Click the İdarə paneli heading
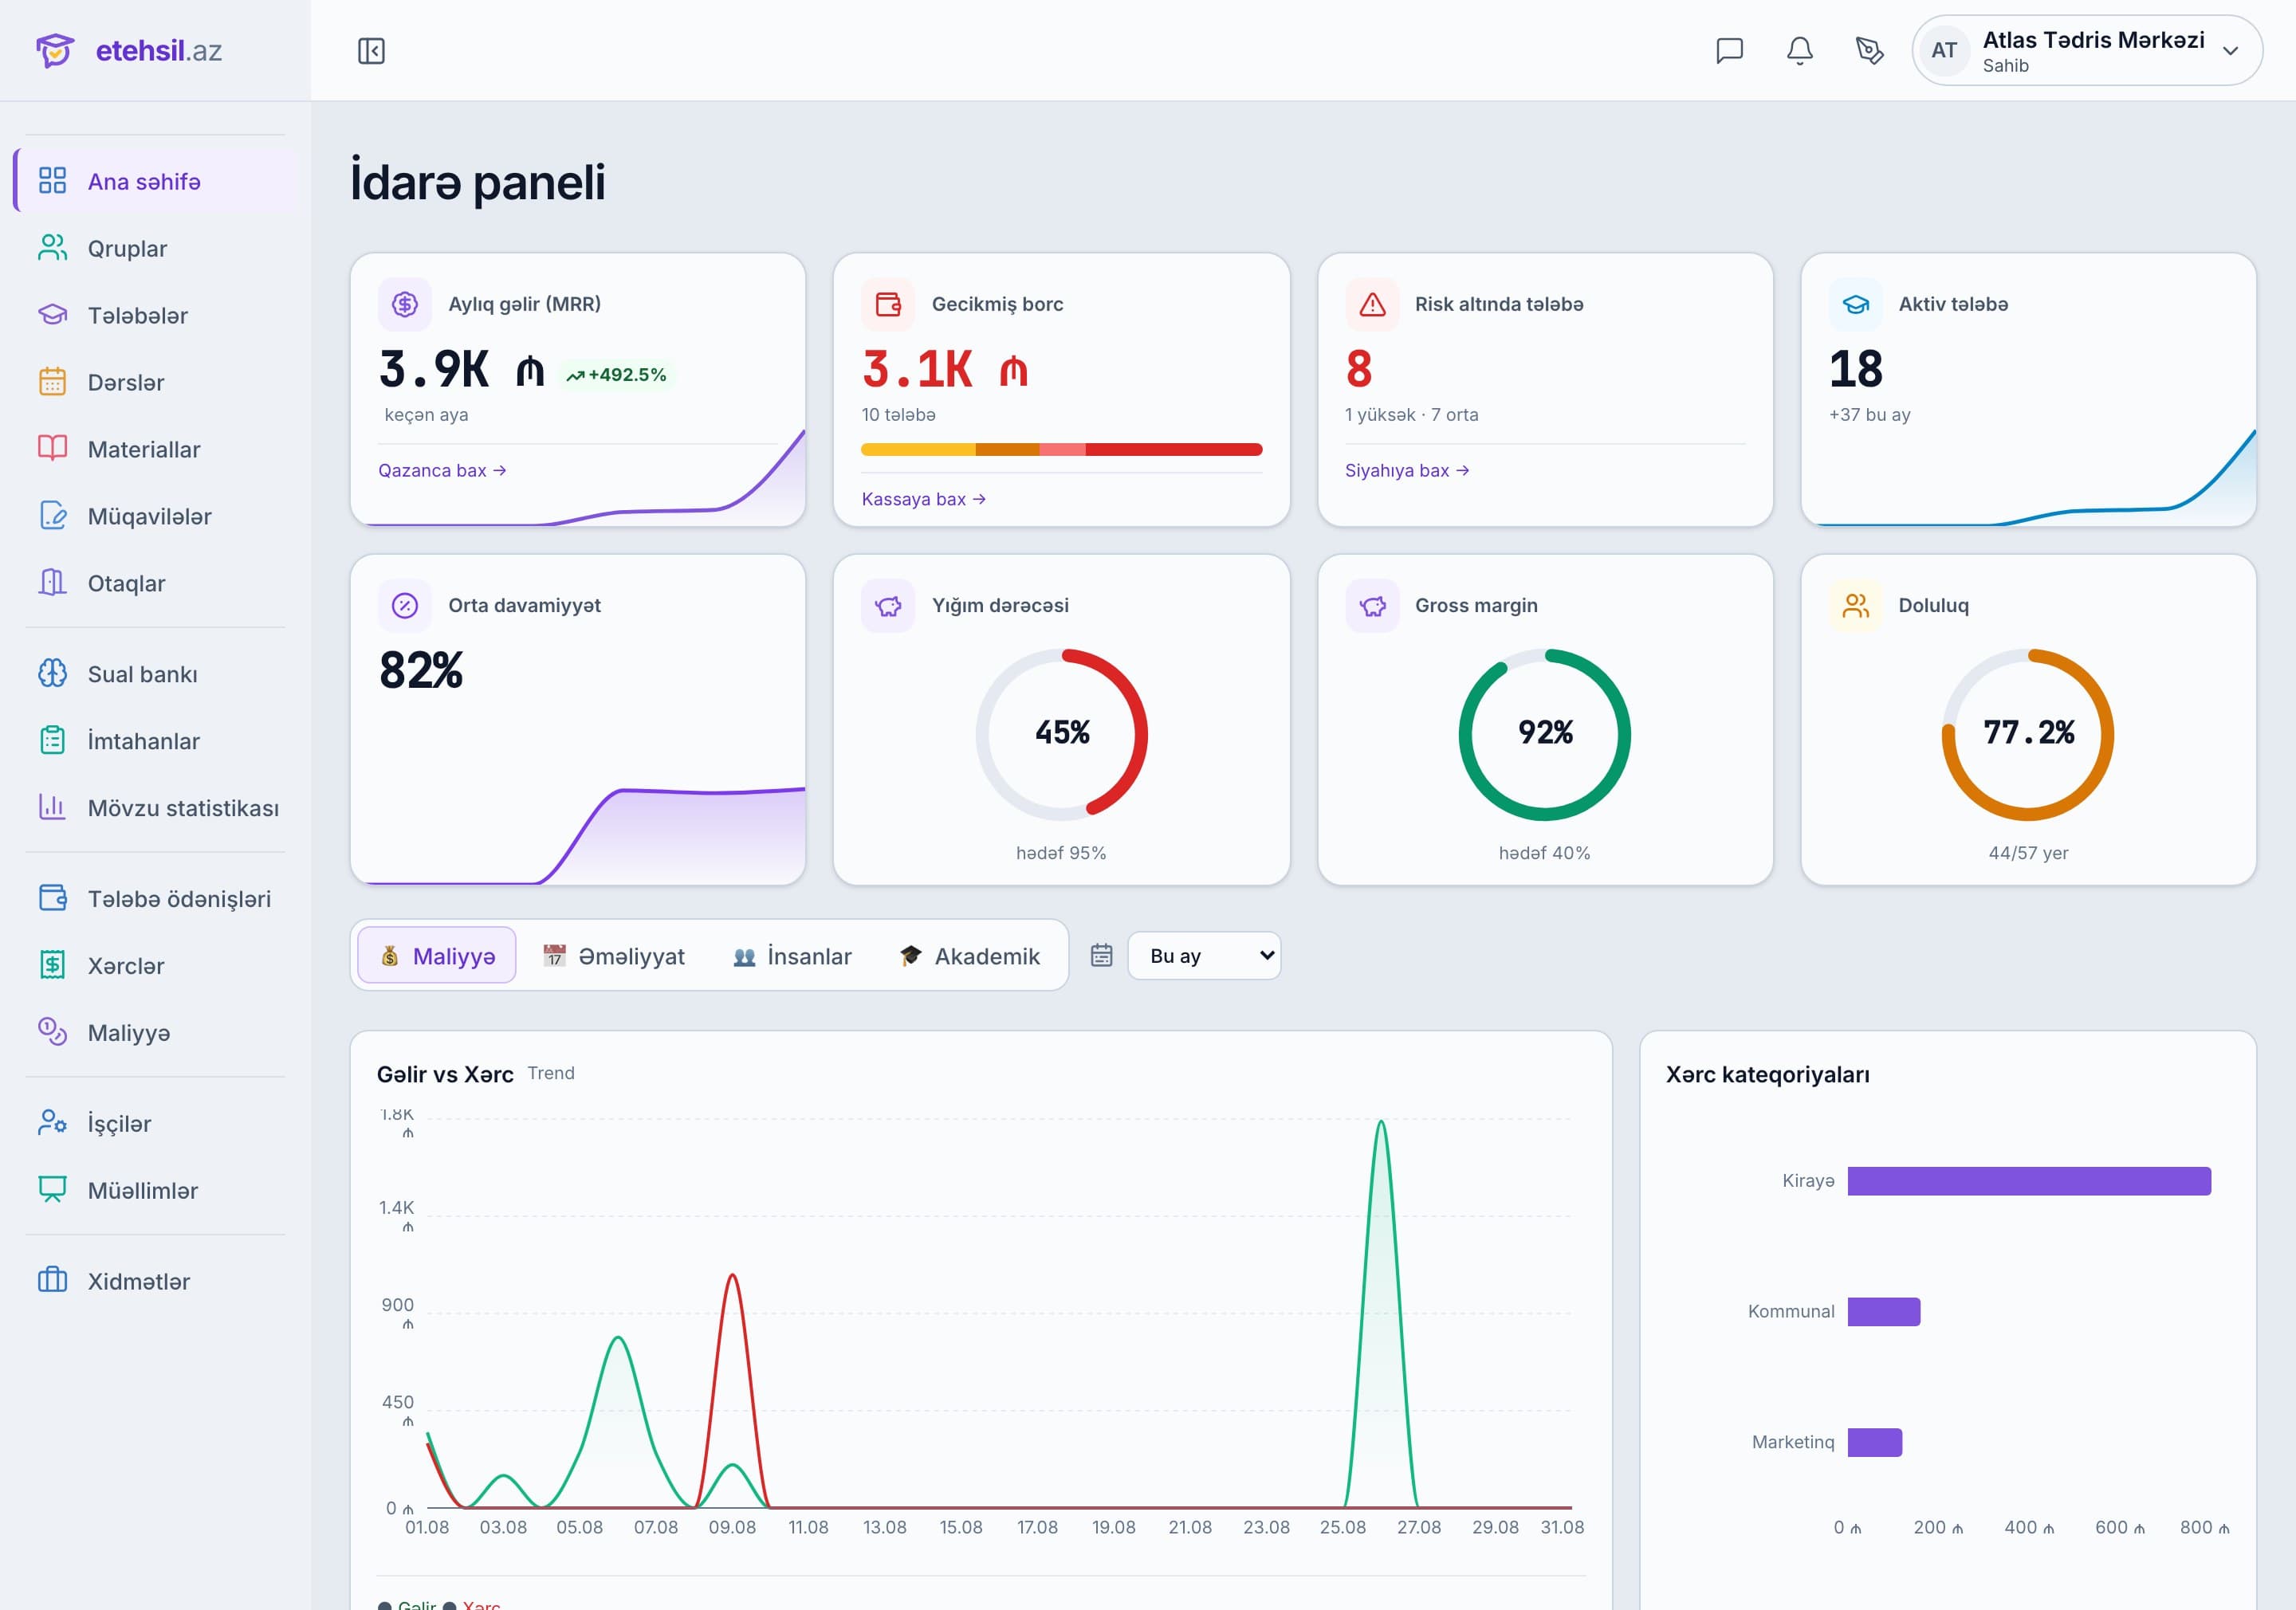2296x1610 pixels. [478, 182]
